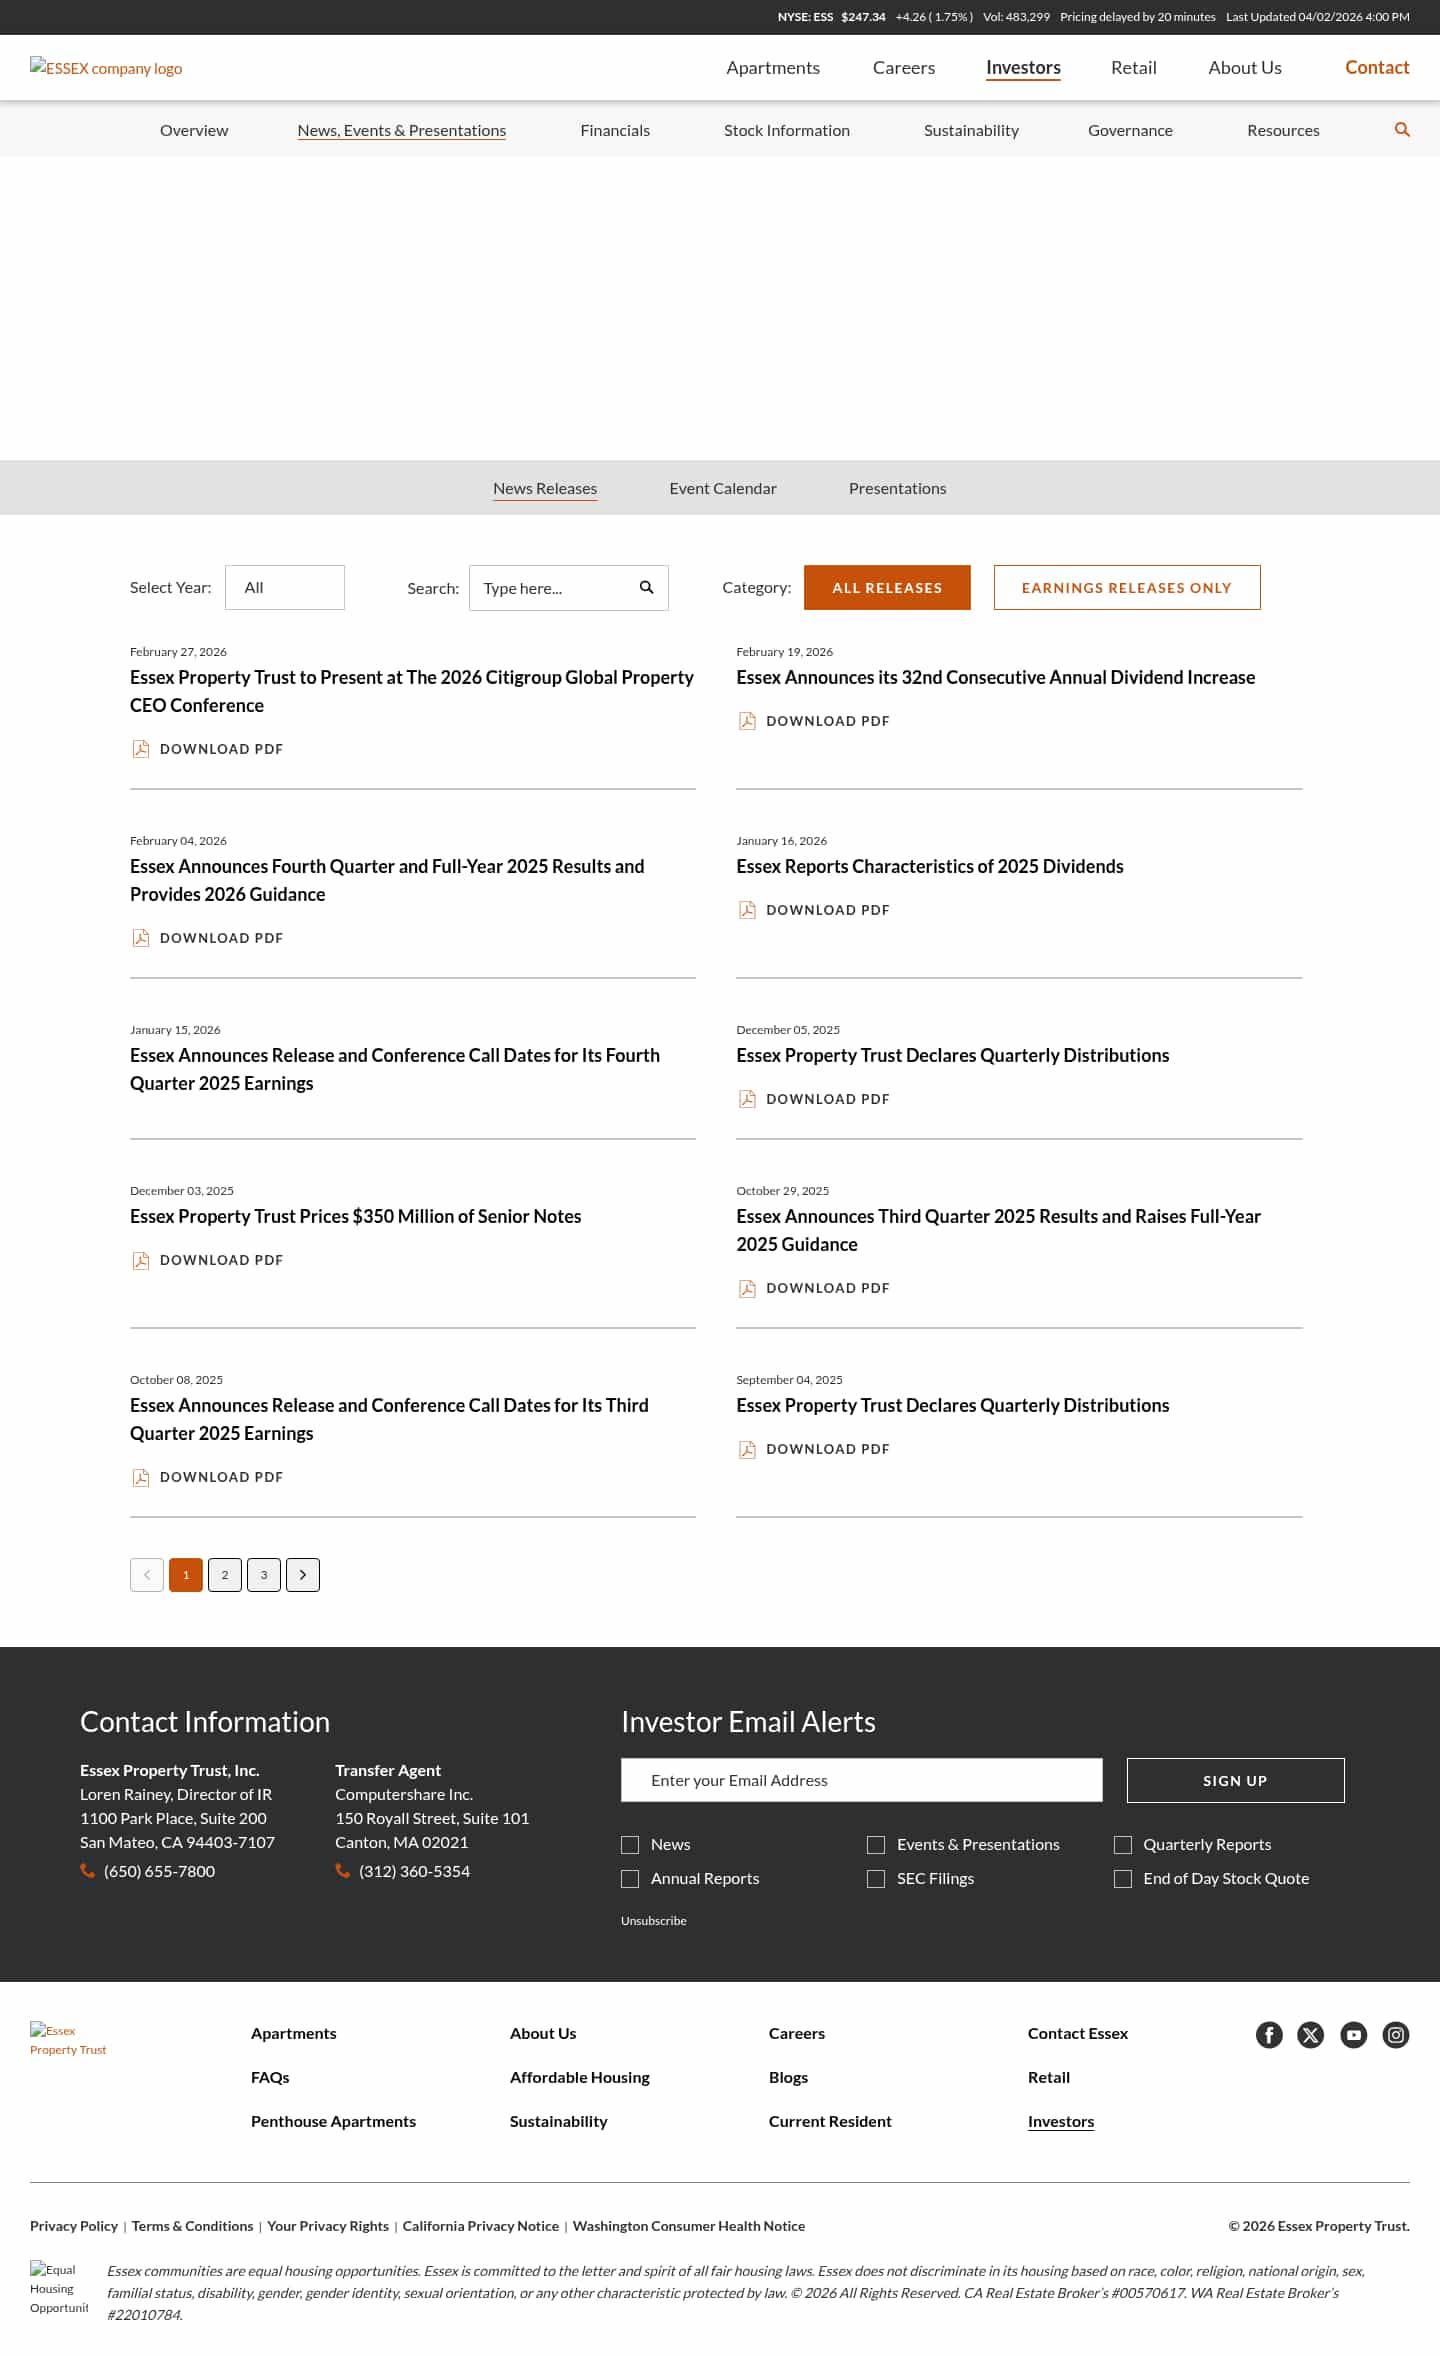Screen dimensions: 1440x2356
Task: Open the California Privacy Notice link
Action: (481, 2226)
